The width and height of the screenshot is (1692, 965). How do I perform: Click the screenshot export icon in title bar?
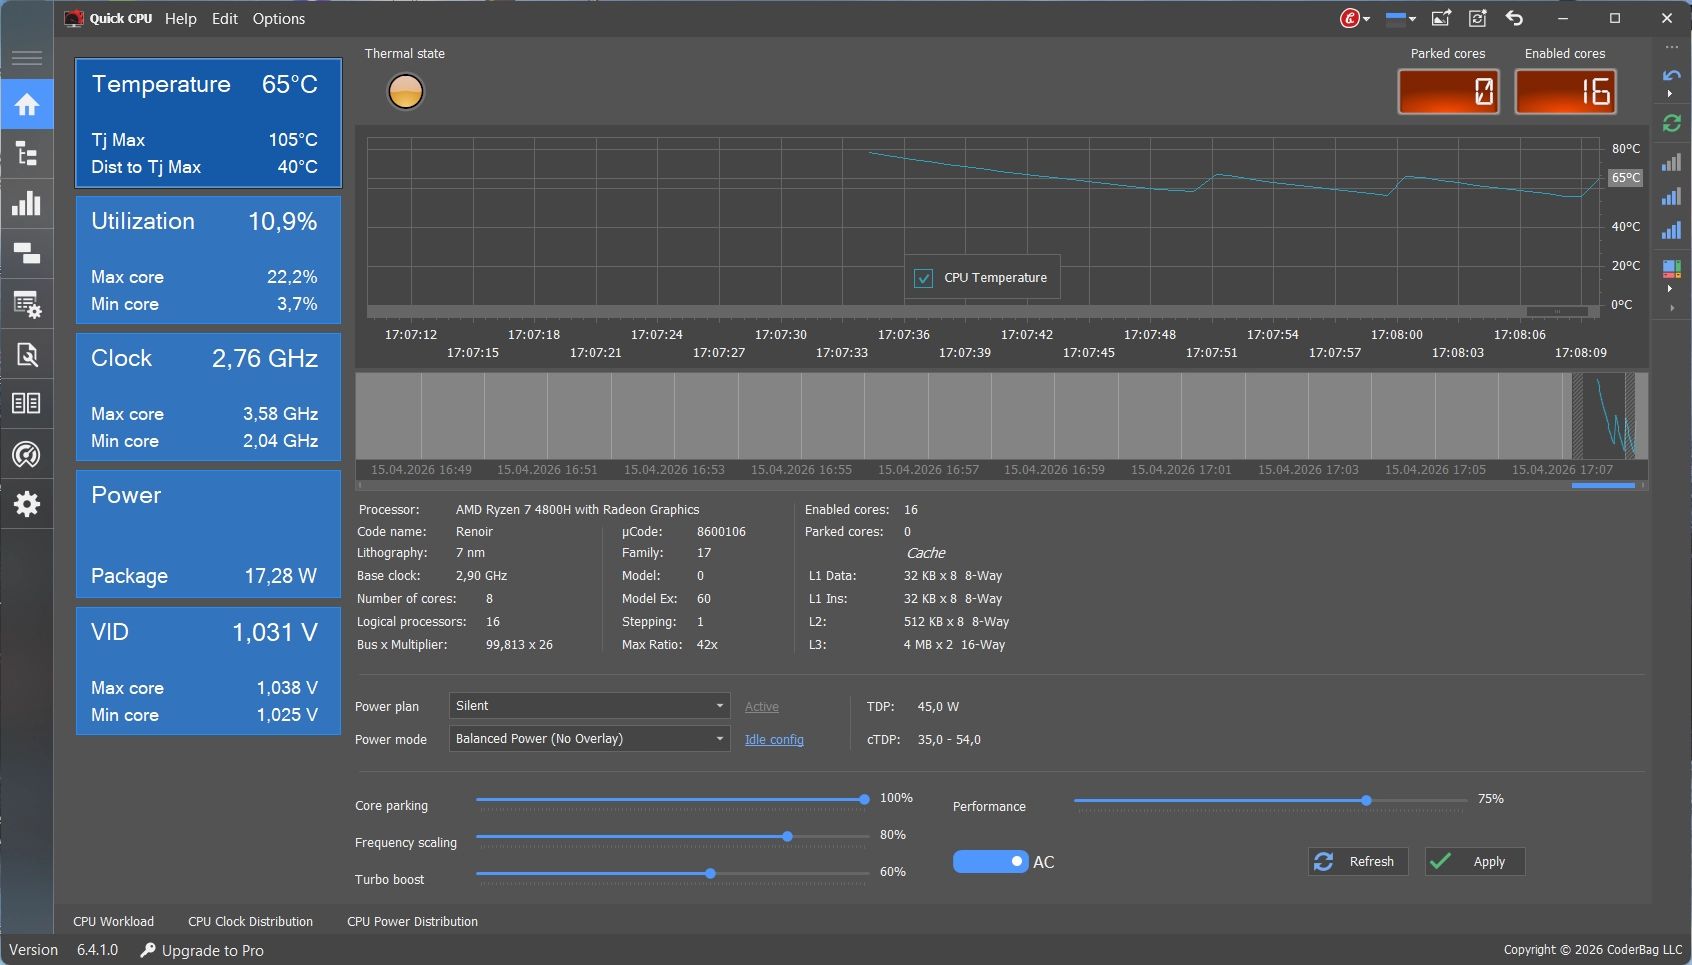(x=1441, y=18)
